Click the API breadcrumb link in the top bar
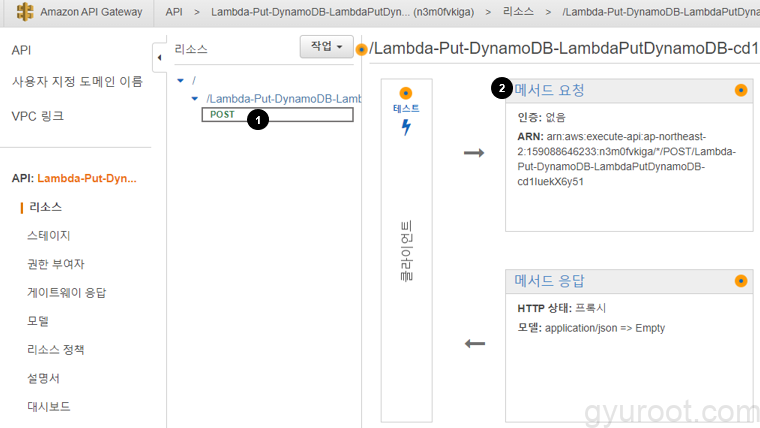Viewport: 760px width, 428px height. click(x=174, y=12)
